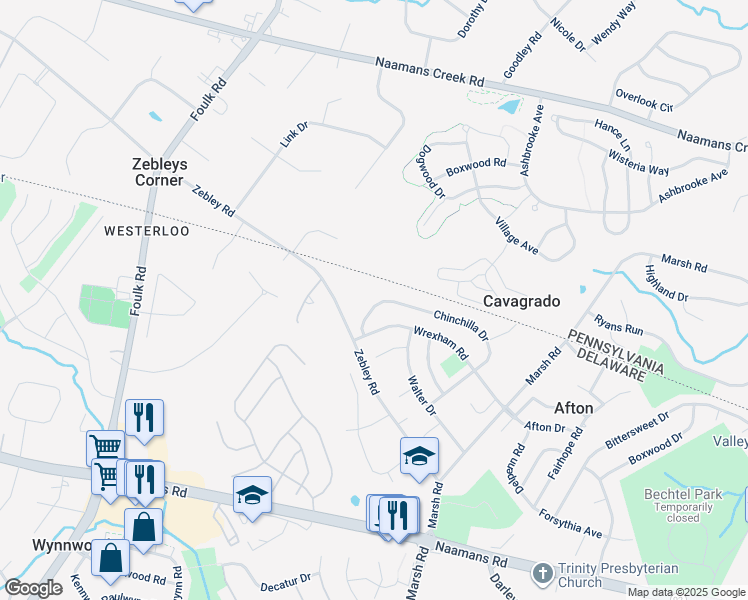Click the blue pond near Ashbrooke Ave

509,106
